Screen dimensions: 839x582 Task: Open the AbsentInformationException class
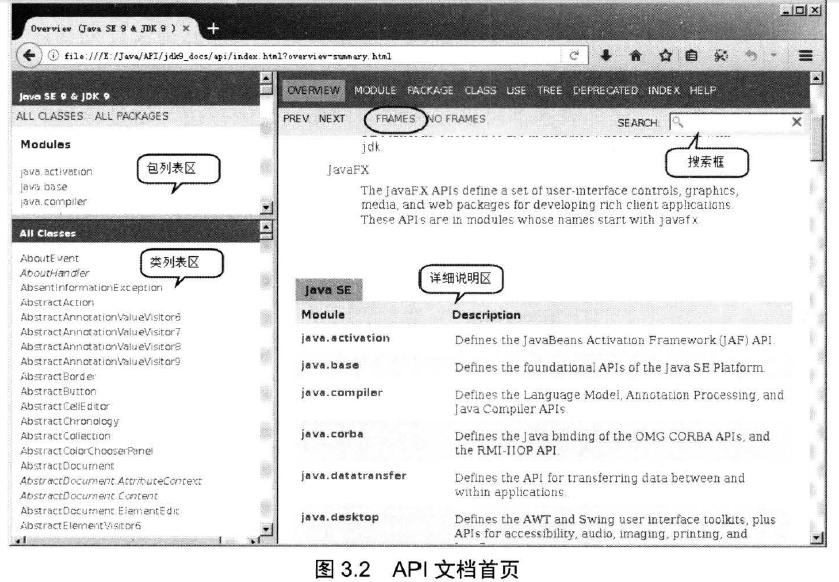[x=91, y=288]
